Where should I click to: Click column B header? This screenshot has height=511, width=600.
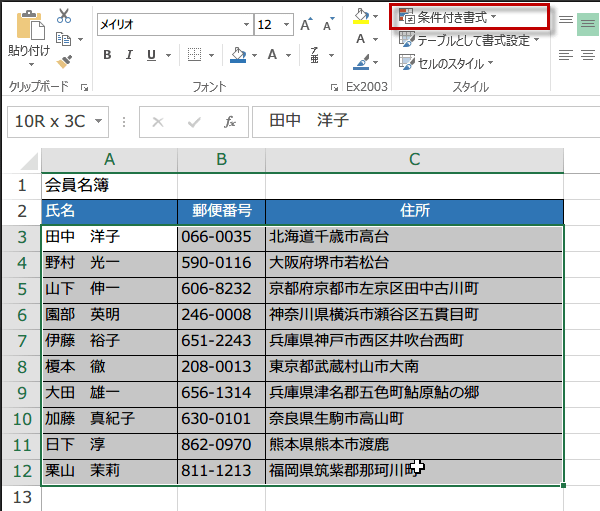221,160
